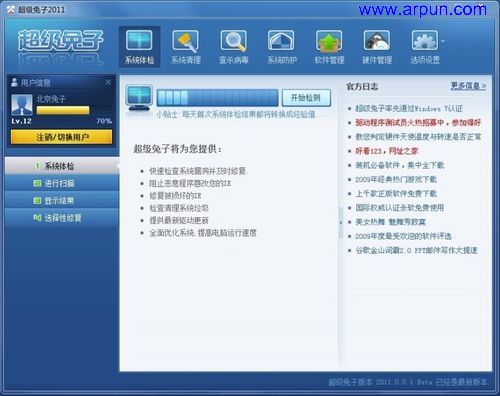Click the green icon beside 进行扫描
This screenshot has width=500, height=396.
click(37, 183)
